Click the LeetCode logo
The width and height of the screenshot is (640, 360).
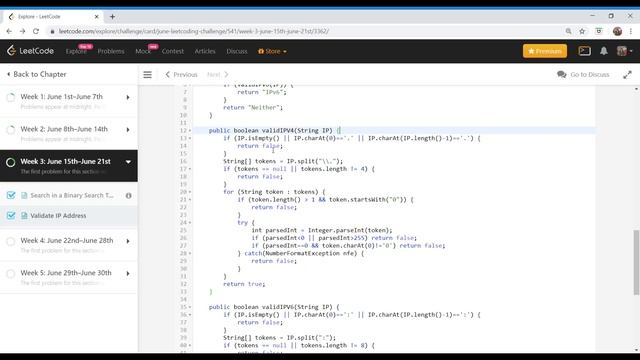pyautogui.click(x=30, y=51)
